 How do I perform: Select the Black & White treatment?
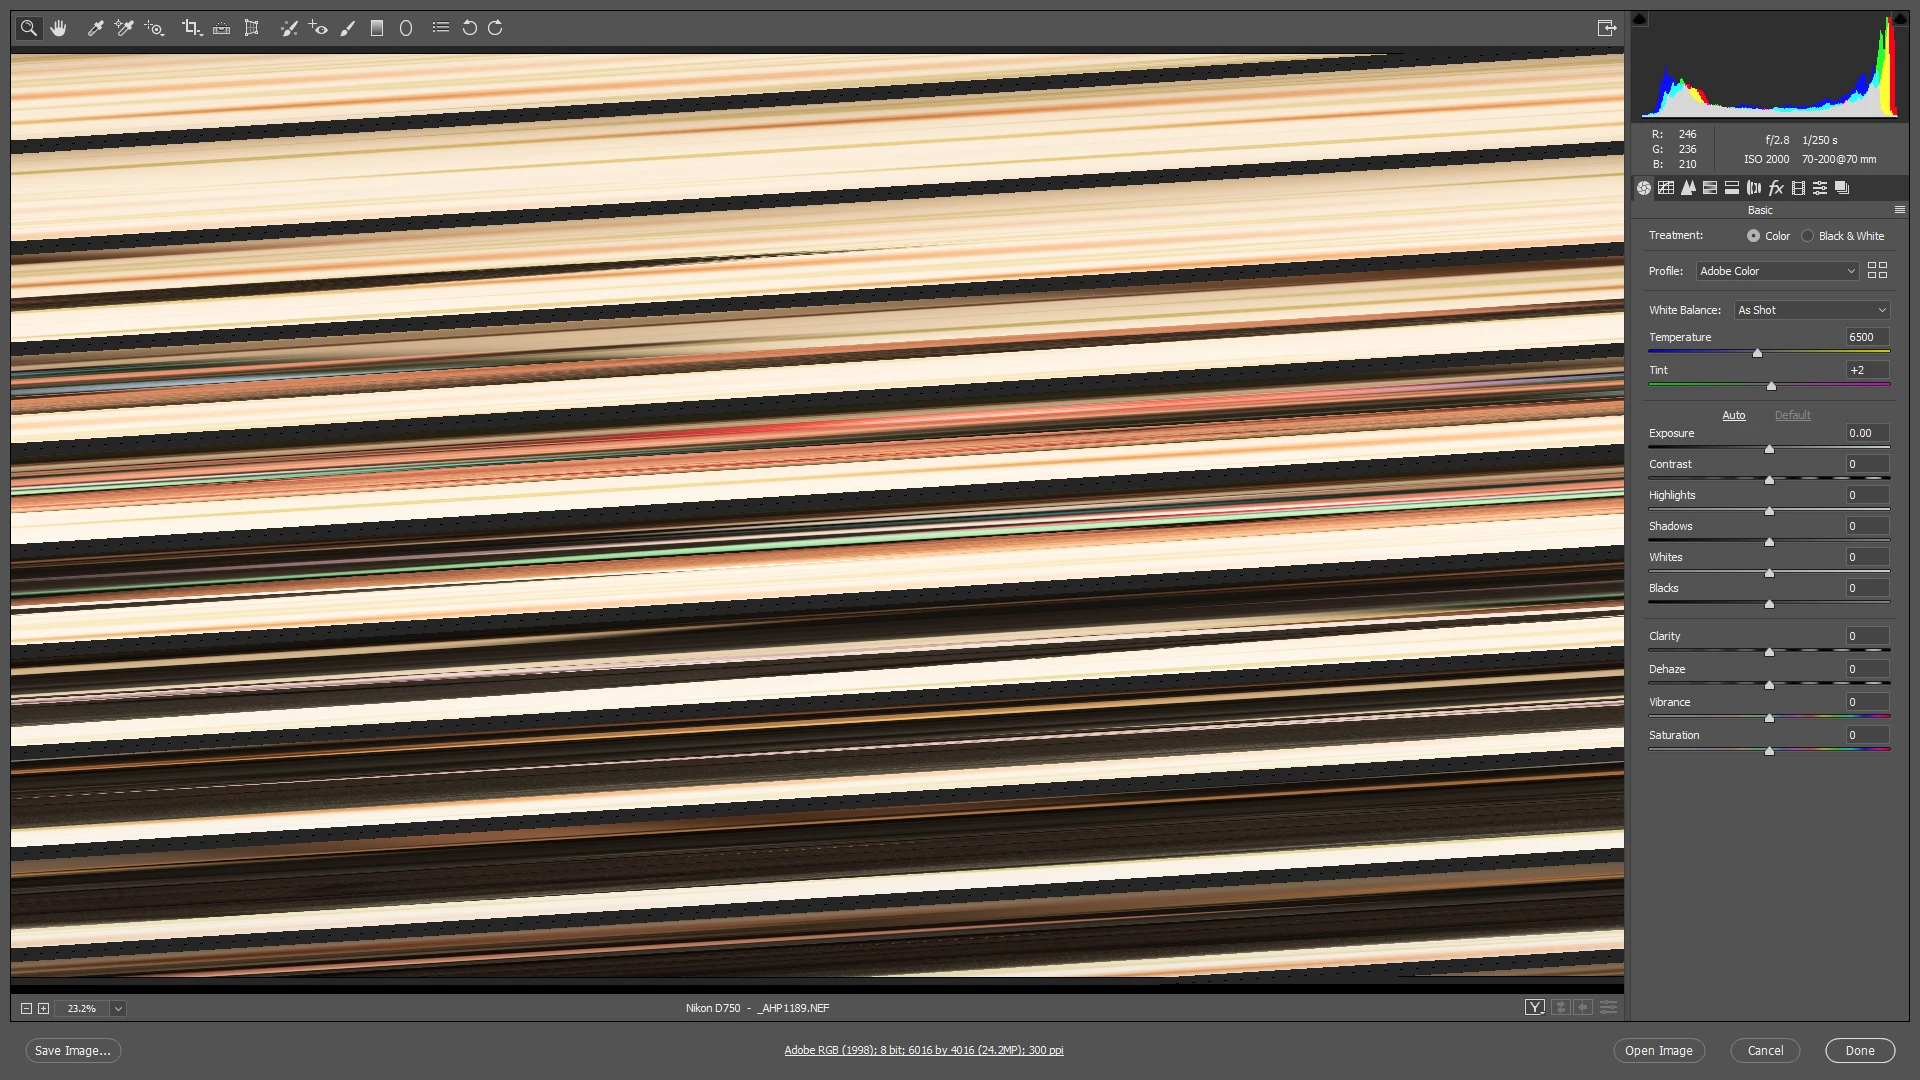(x=1807, y=236)
